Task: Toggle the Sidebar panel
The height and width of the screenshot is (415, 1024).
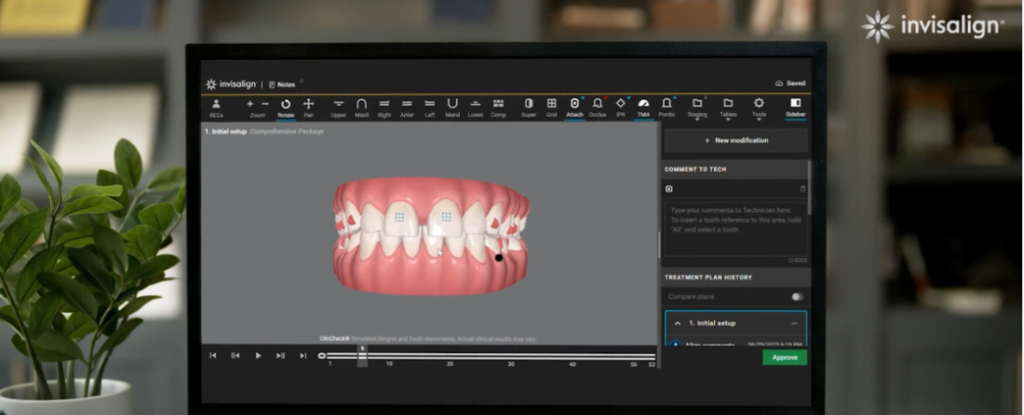Action: point(795,106)
